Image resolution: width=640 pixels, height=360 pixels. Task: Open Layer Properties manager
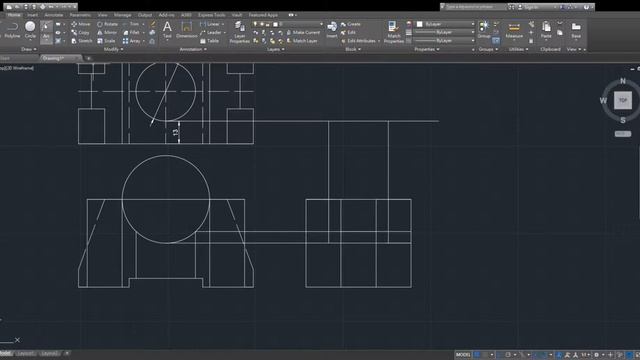(240, 33)
